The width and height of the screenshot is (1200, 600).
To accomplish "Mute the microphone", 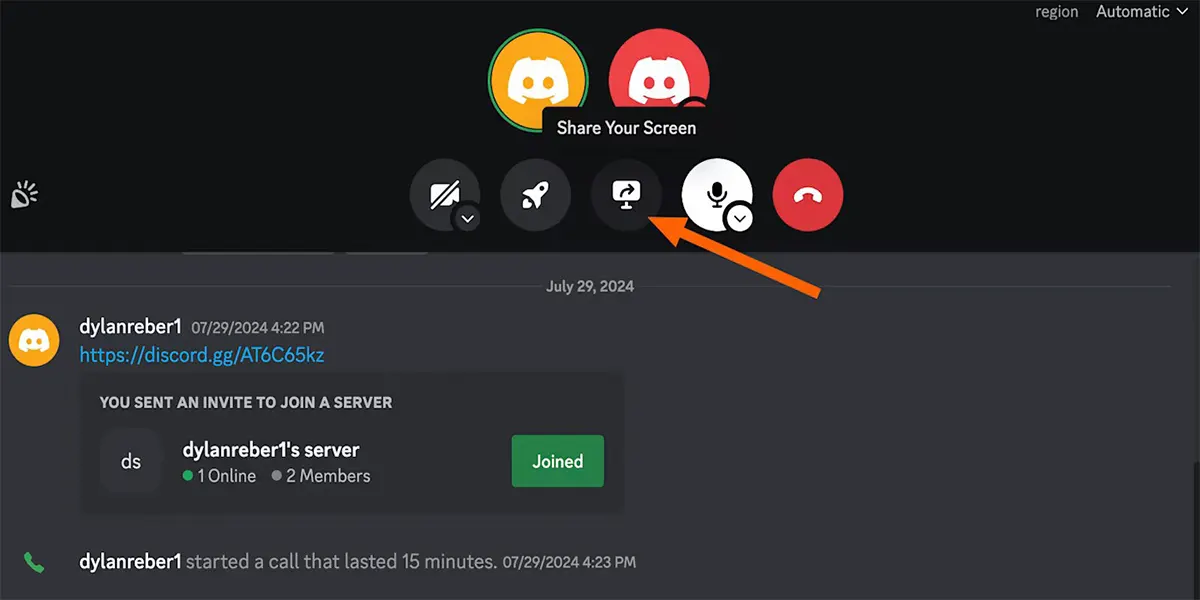I will (x=716, y=194).
